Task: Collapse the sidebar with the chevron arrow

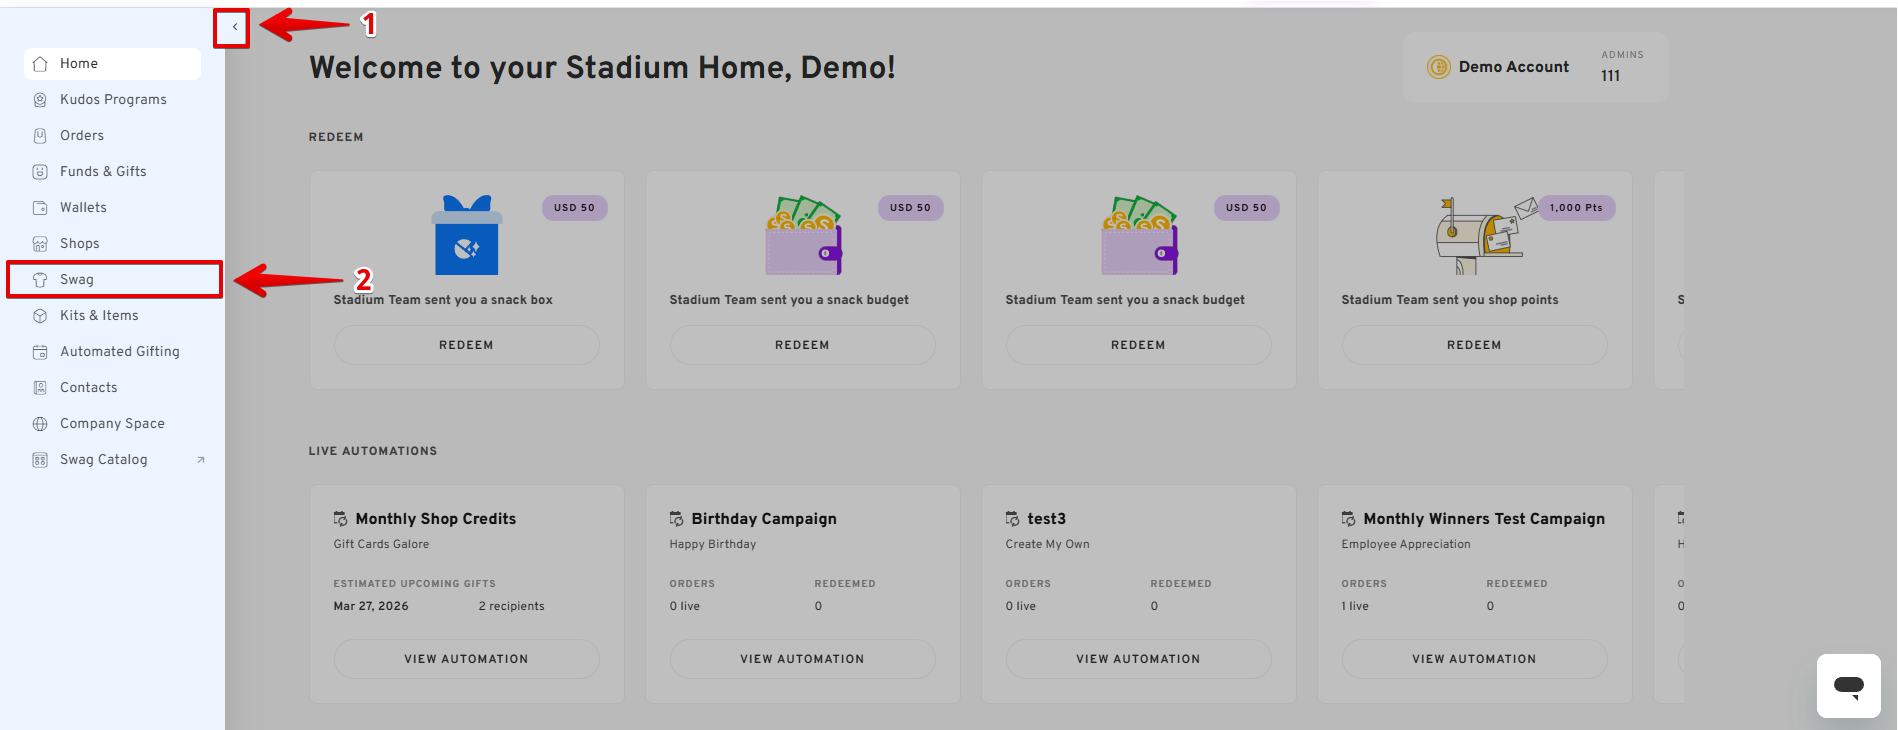Action: (234, 27)
